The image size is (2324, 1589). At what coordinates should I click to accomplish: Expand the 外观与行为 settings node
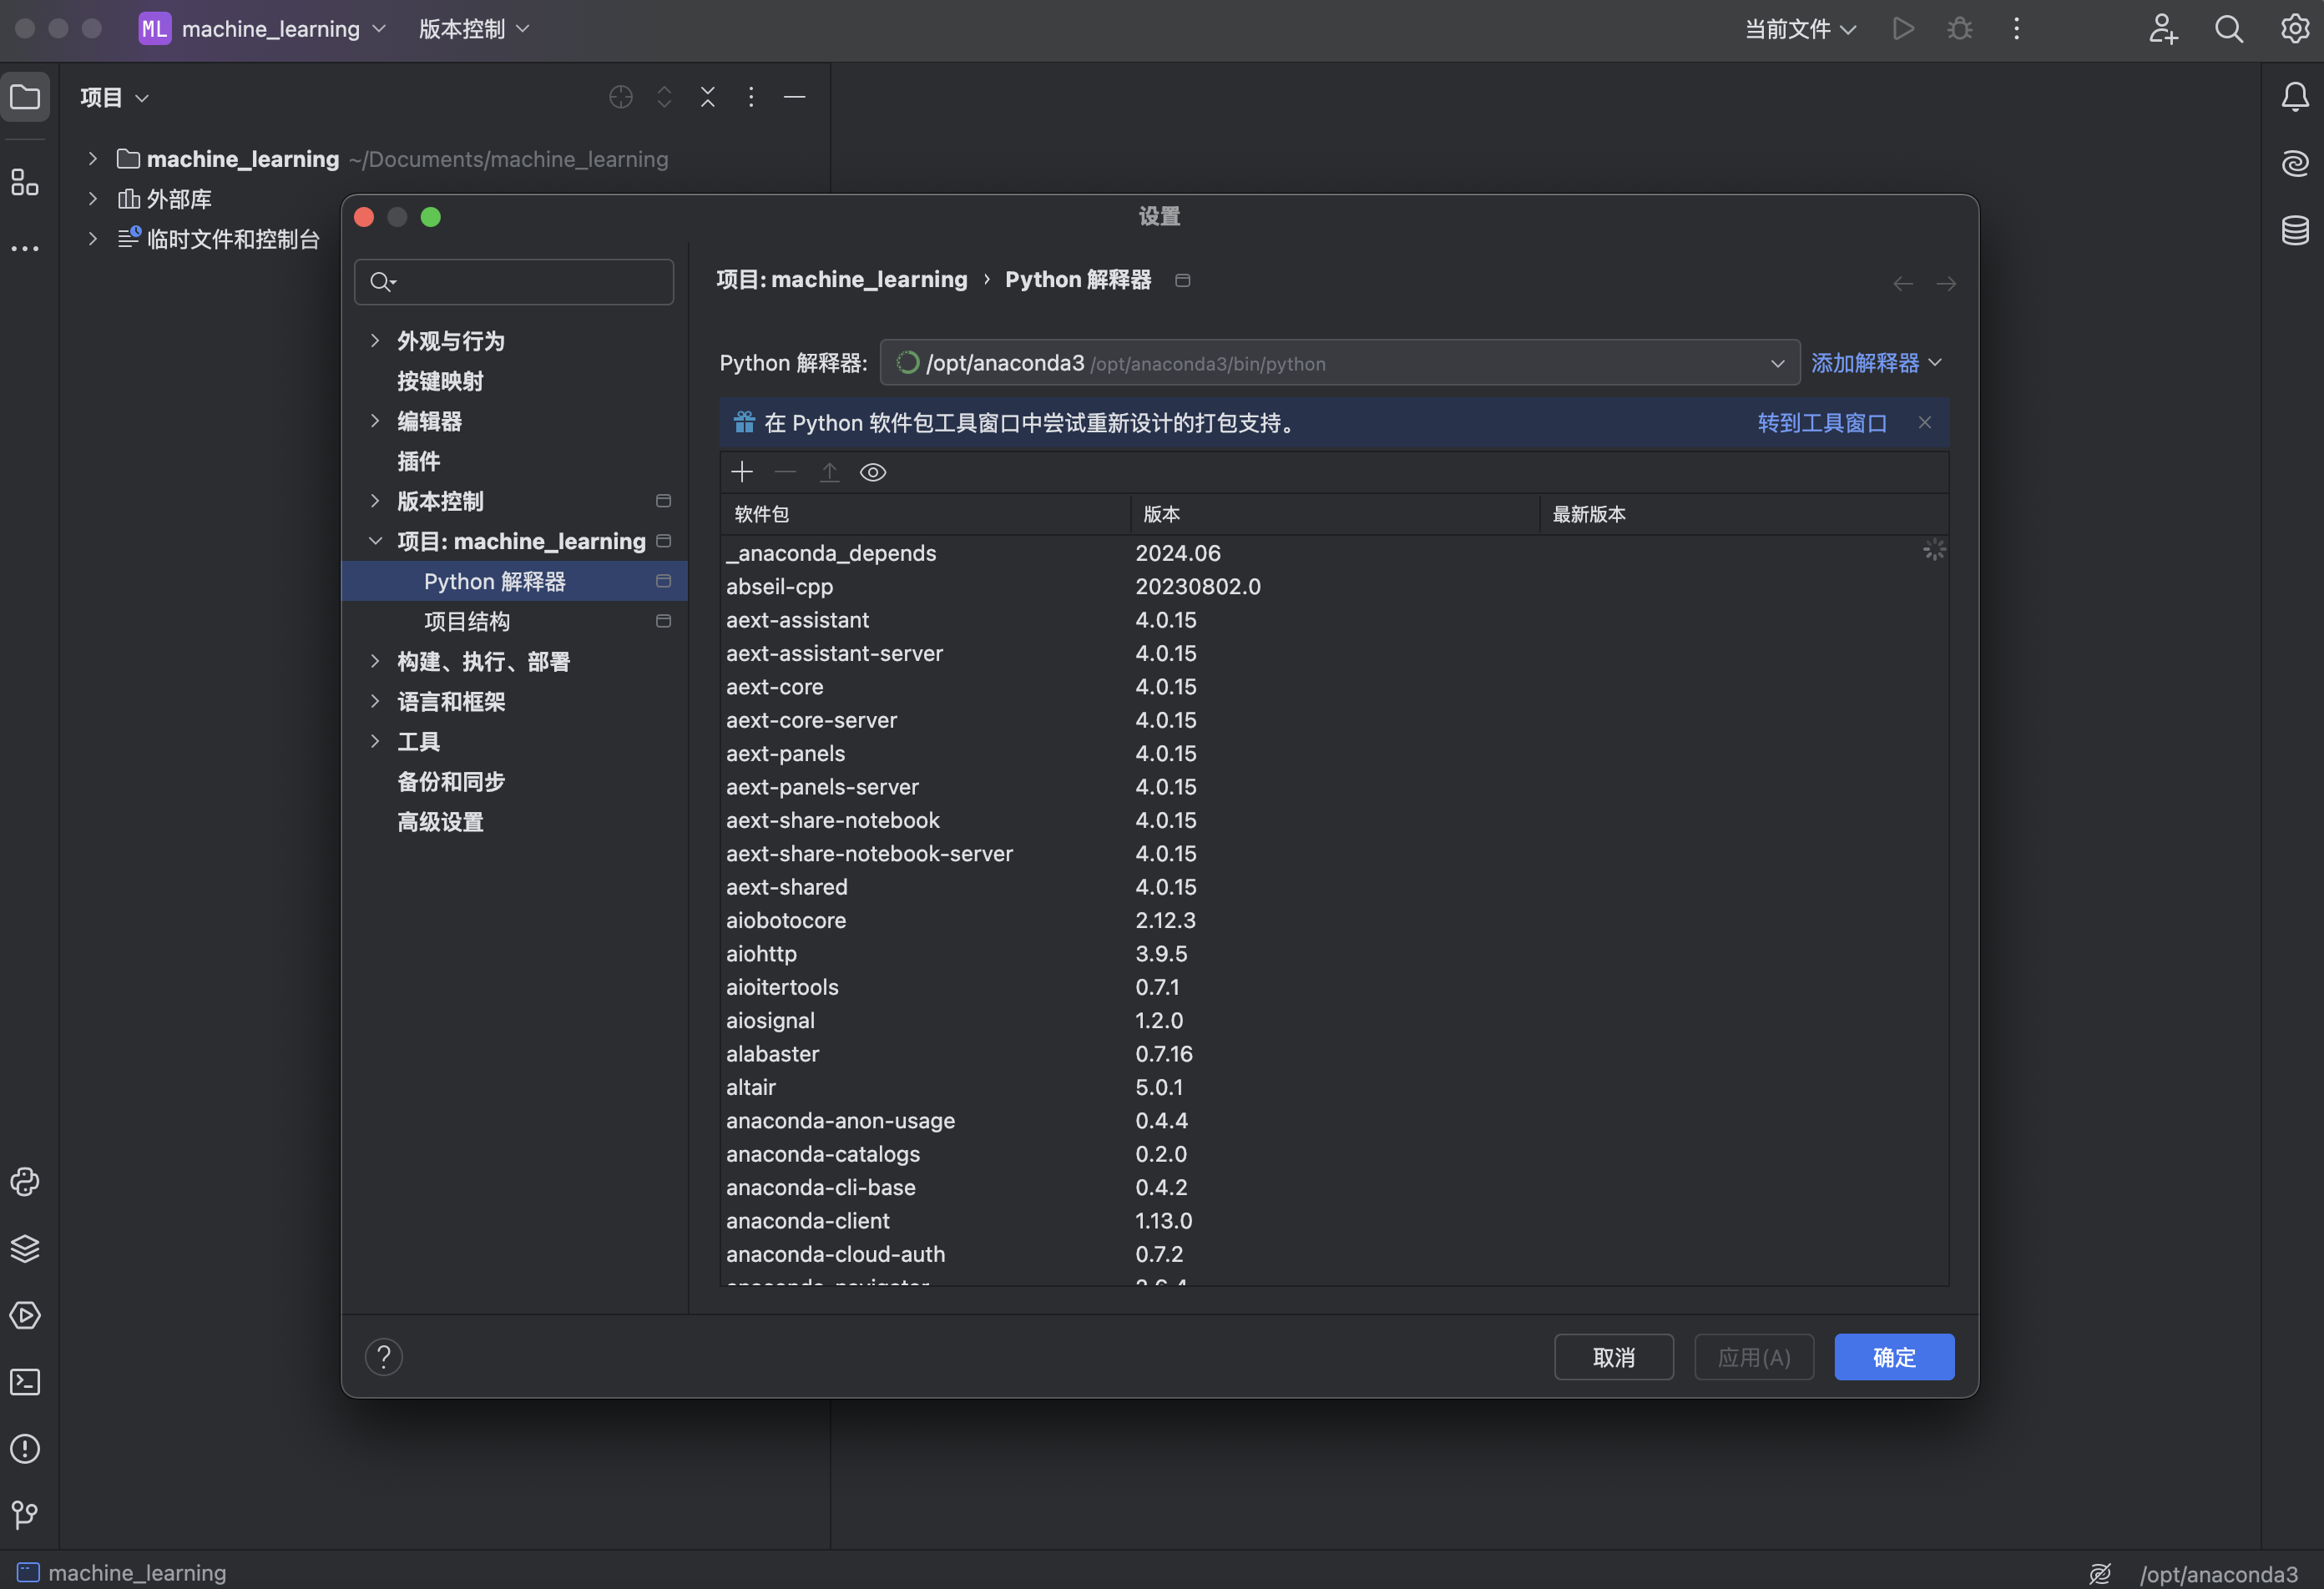pos(375,341)
